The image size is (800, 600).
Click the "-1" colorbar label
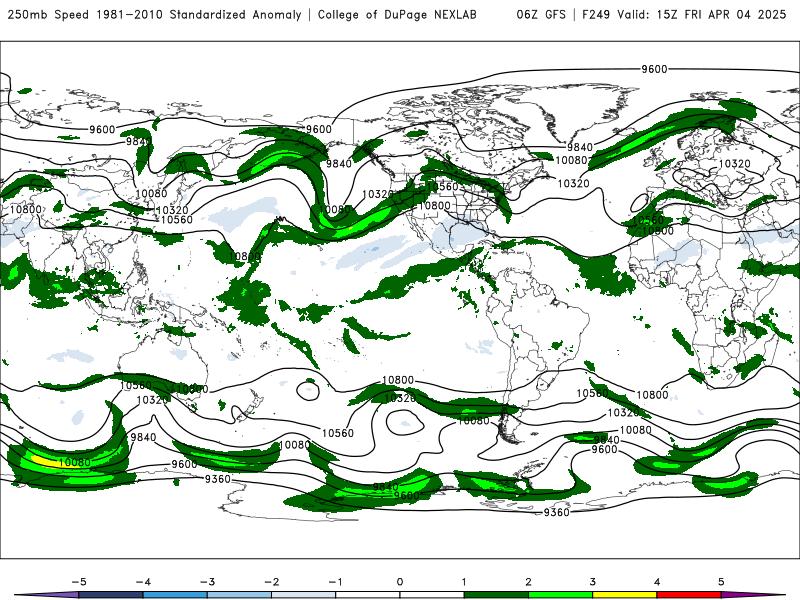(x=335, y=582)
